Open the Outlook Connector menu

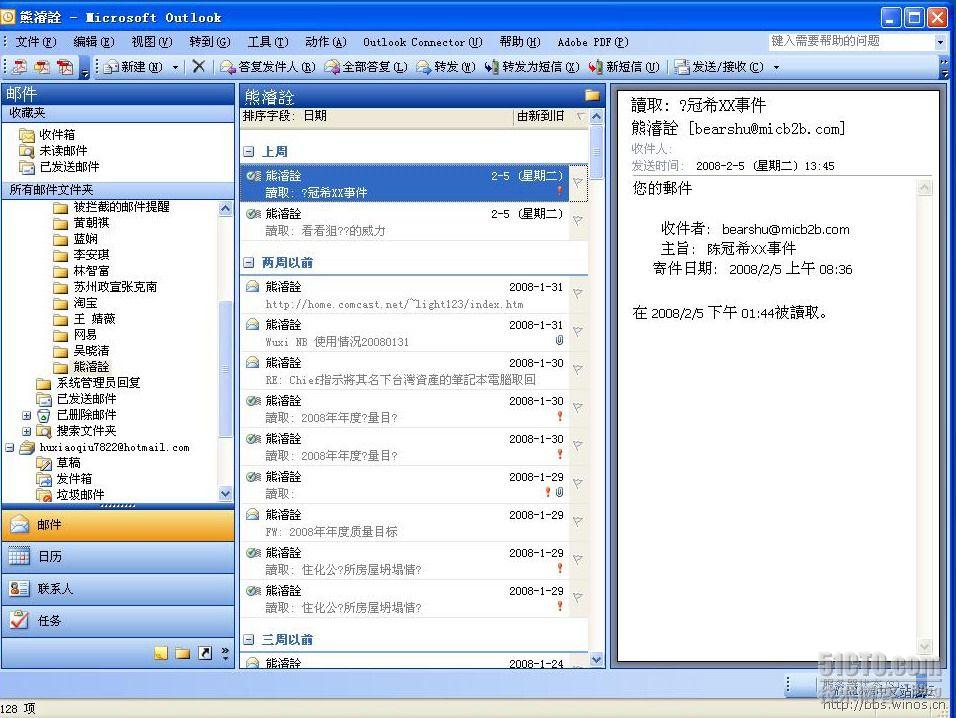click(423, 41)
